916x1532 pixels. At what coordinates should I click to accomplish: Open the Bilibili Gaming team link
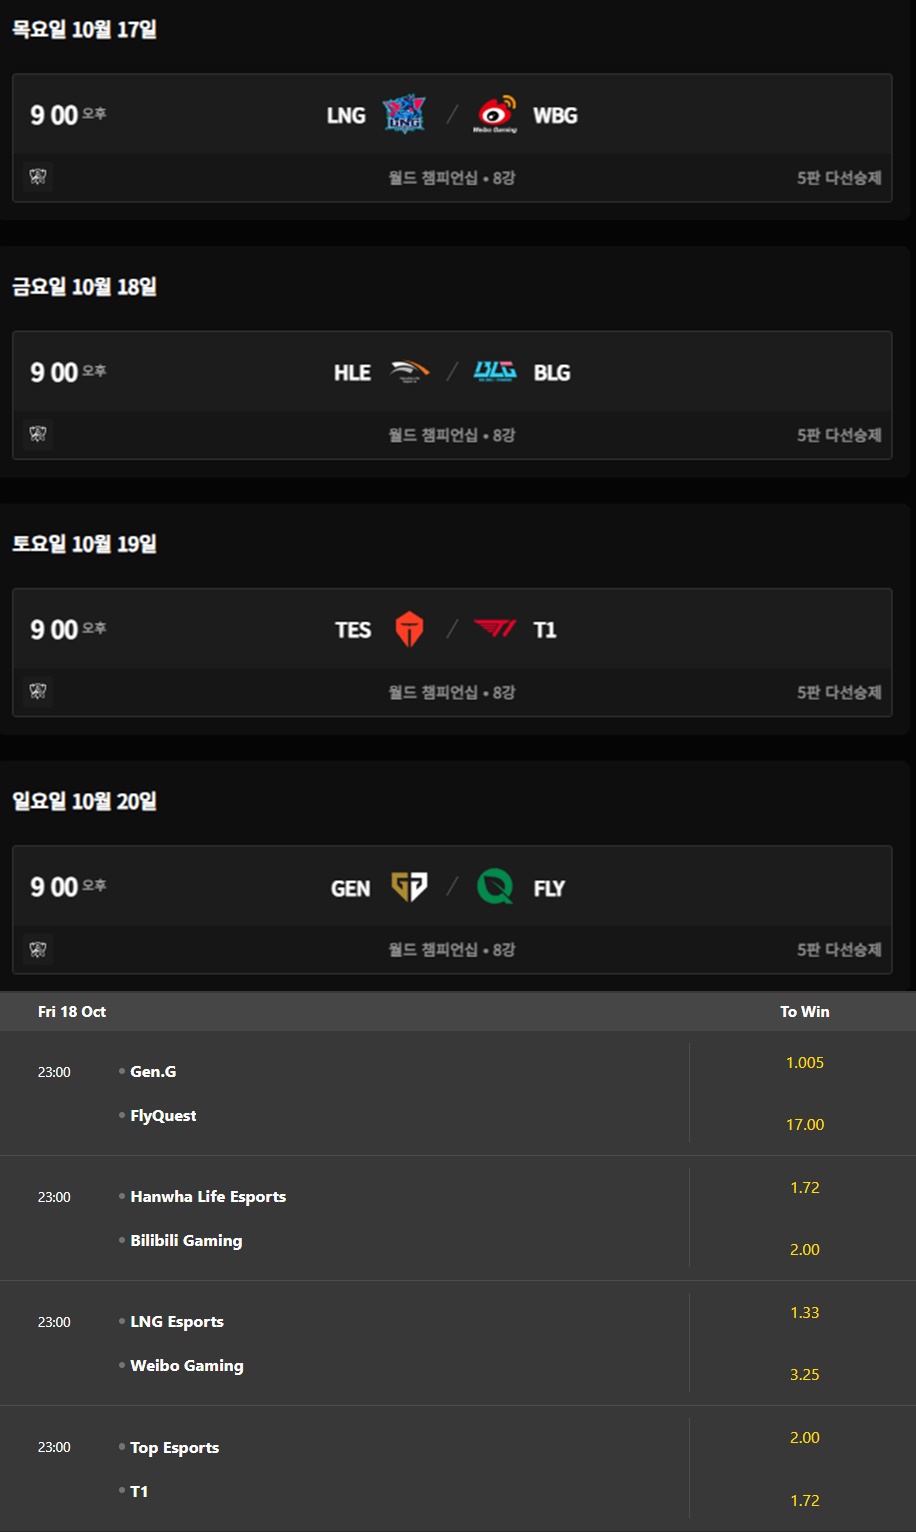point(186,1240)
